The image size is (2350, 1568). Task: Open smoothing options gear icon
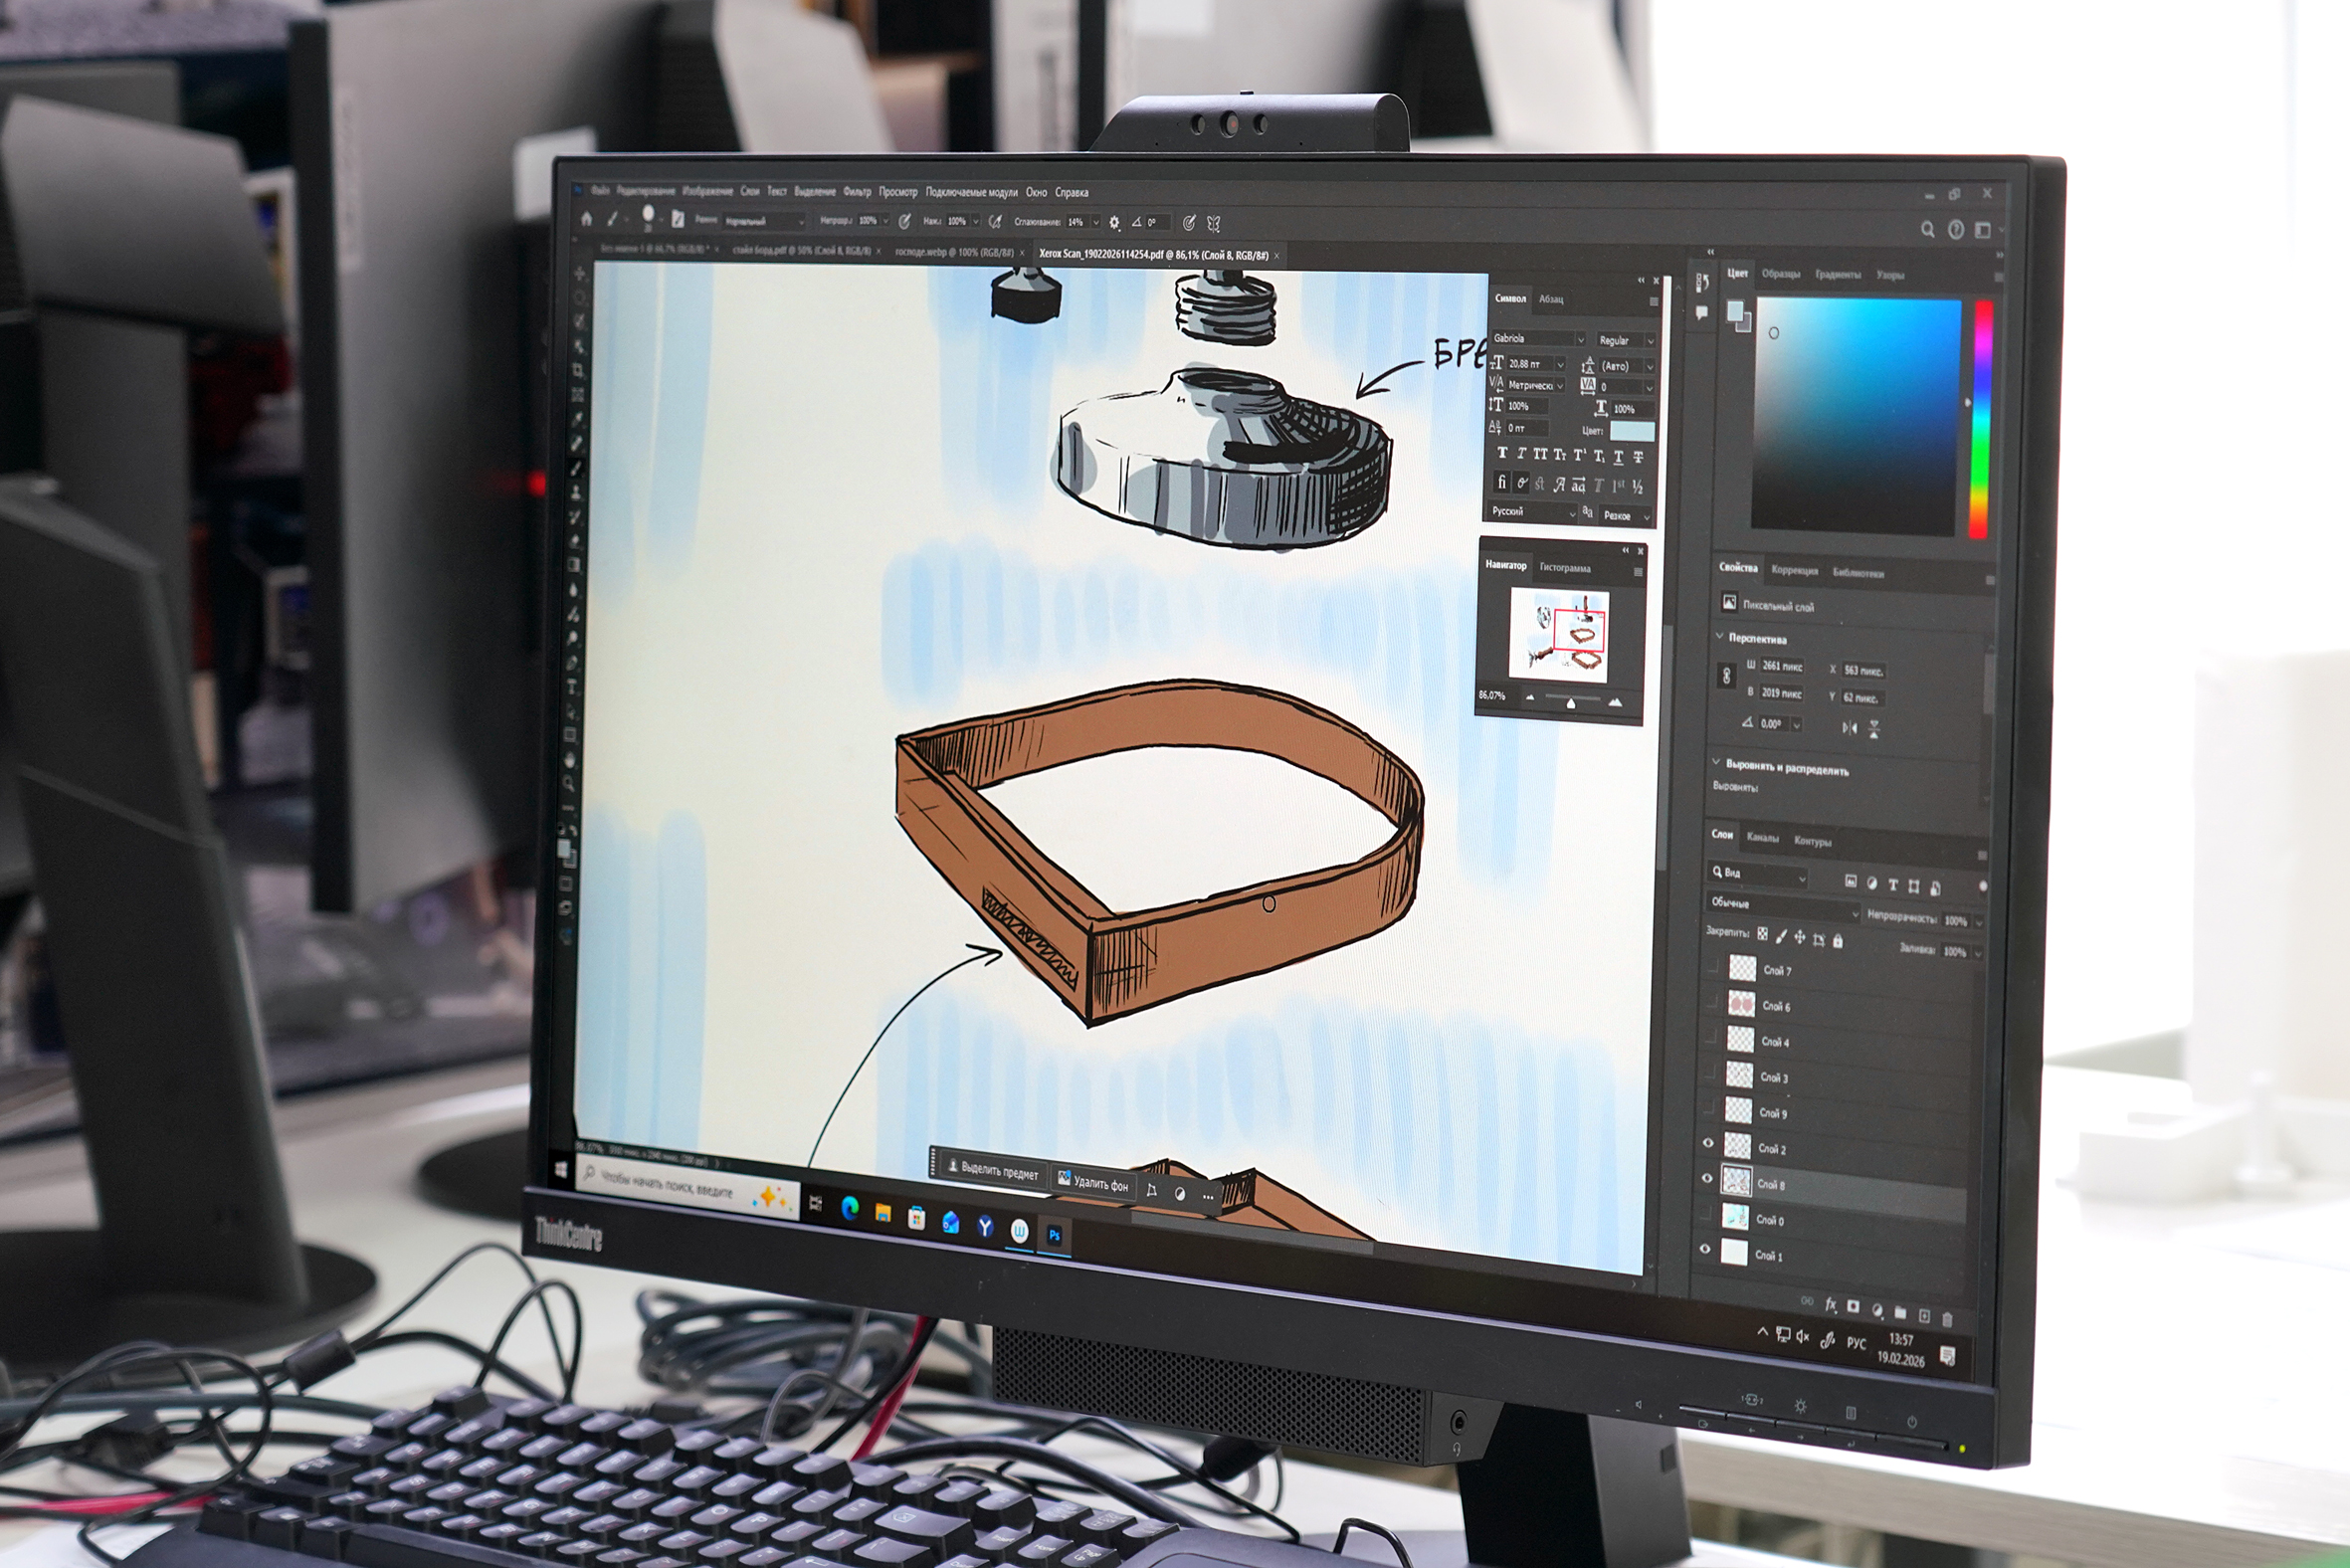pyautogui.click(x=1115, y=223)
